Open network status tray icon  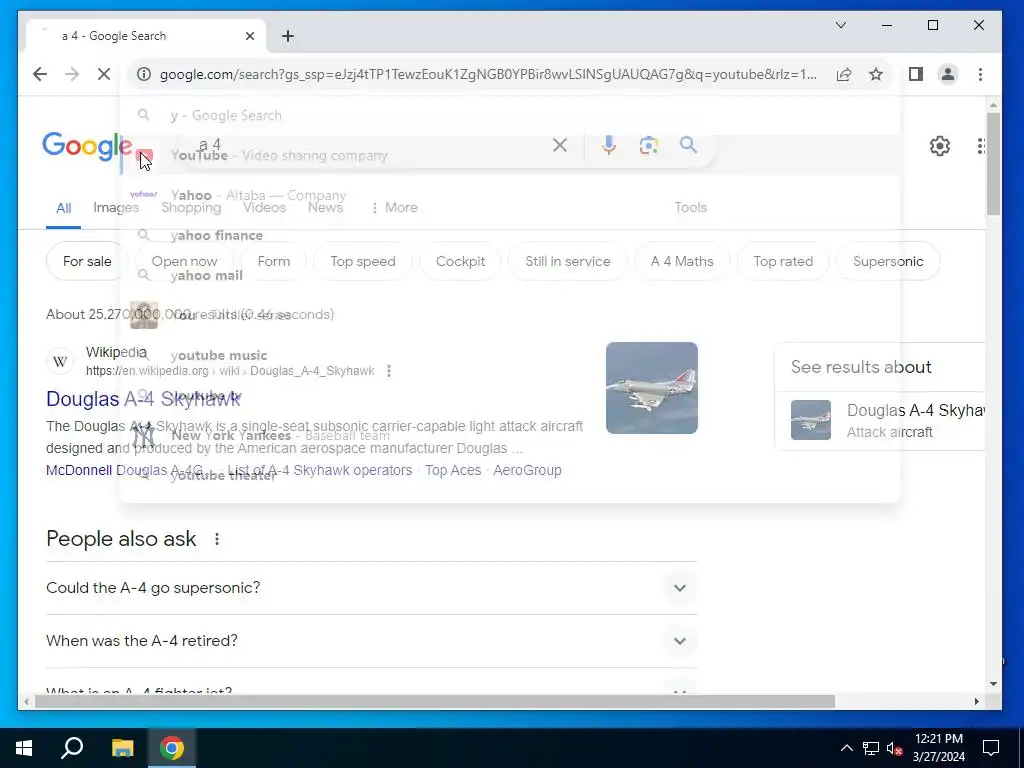coord(871,748)
